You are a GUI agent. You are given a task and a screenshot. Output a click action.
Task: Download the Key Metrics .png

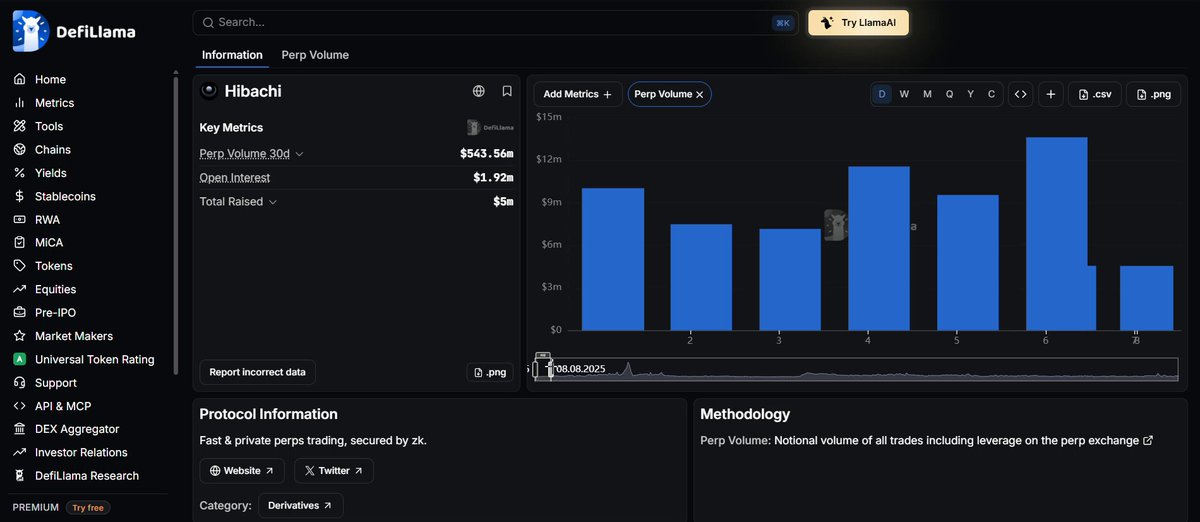click(489, 372)
